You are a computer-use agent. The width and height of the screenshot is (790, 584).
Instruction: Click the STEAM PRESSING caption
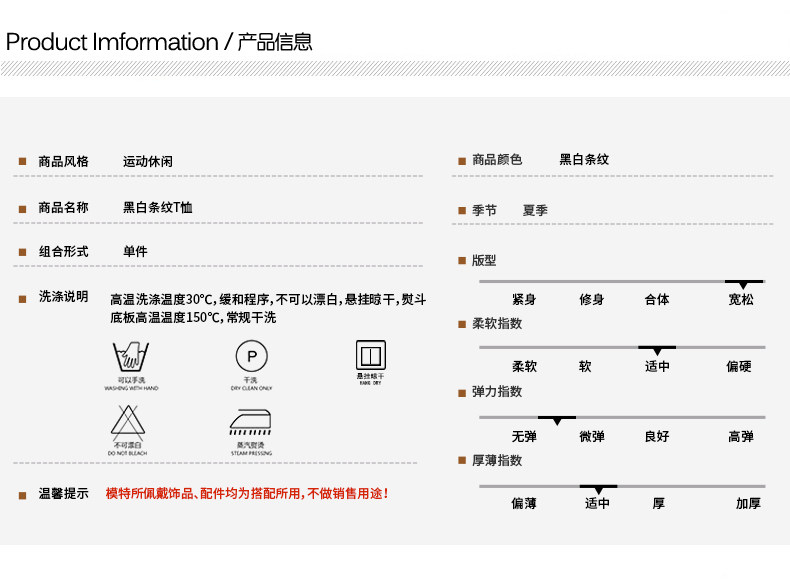[251, 453]
